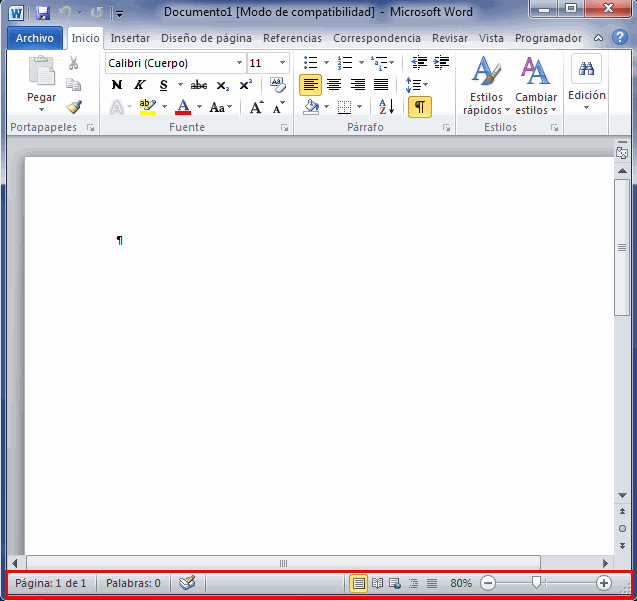Open the font name dropdown Calibri (Cuerpo)
Screen dimensions: 637x601
tap(239, 63)
